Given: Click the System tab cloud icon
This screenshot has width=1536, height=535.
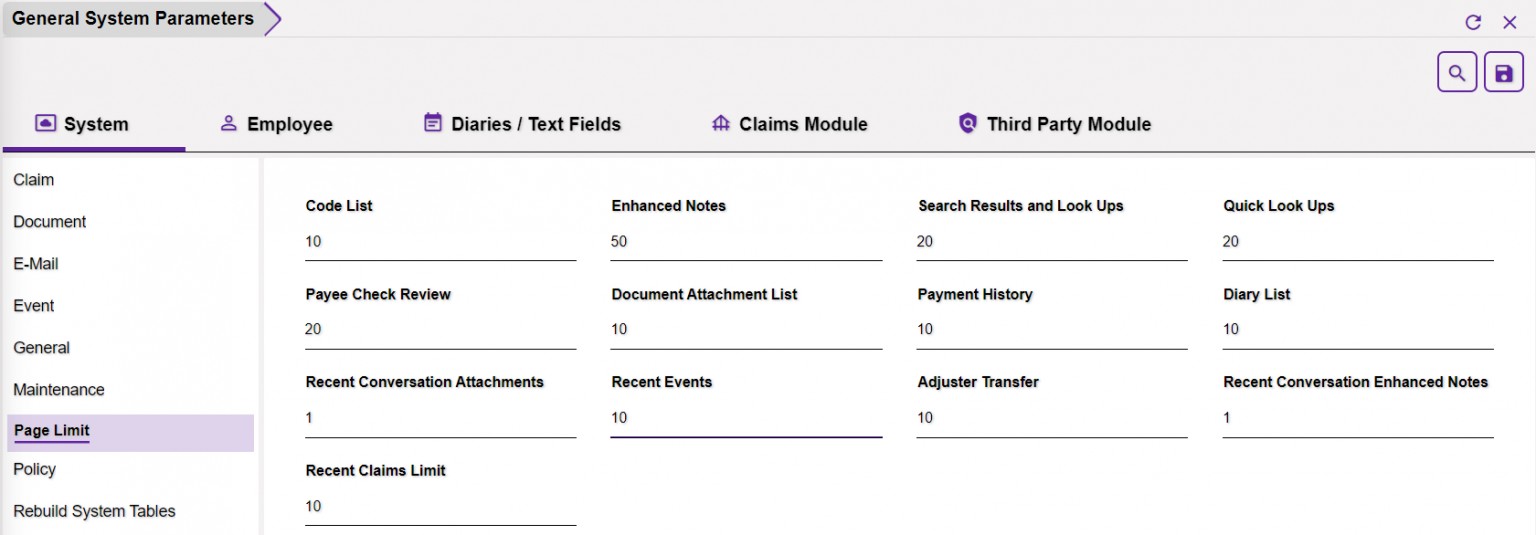Looking at the screenshot, I should point(45,123).
